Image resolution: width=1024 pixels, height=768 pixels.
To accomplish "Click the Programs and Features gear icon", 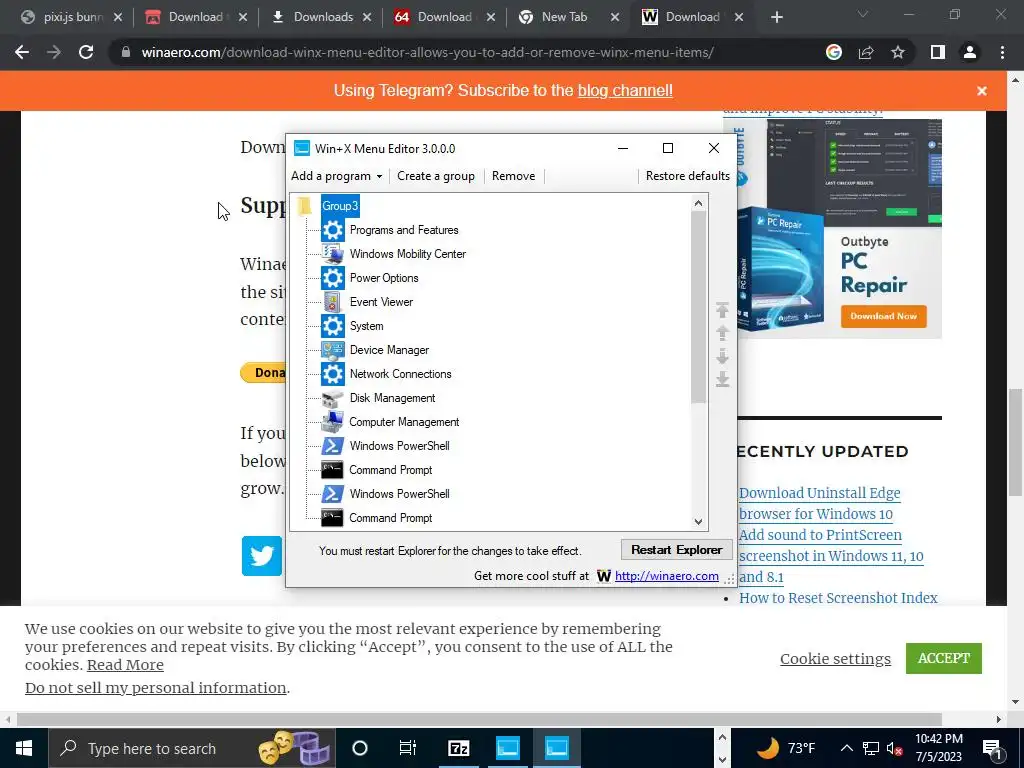I will coord(332,230).
